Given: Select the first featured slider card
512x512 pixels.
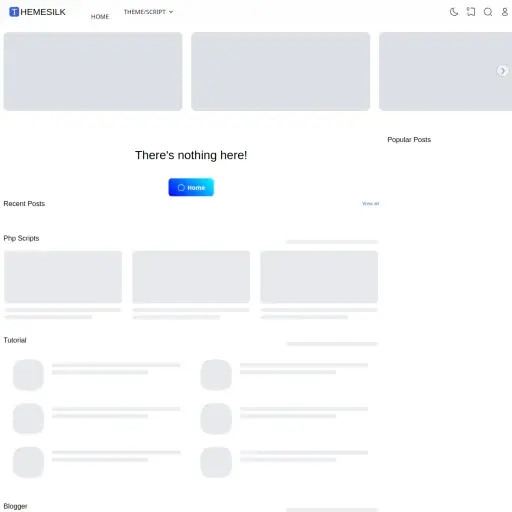Looking at the screenshot, I should [x=93, y=71].
